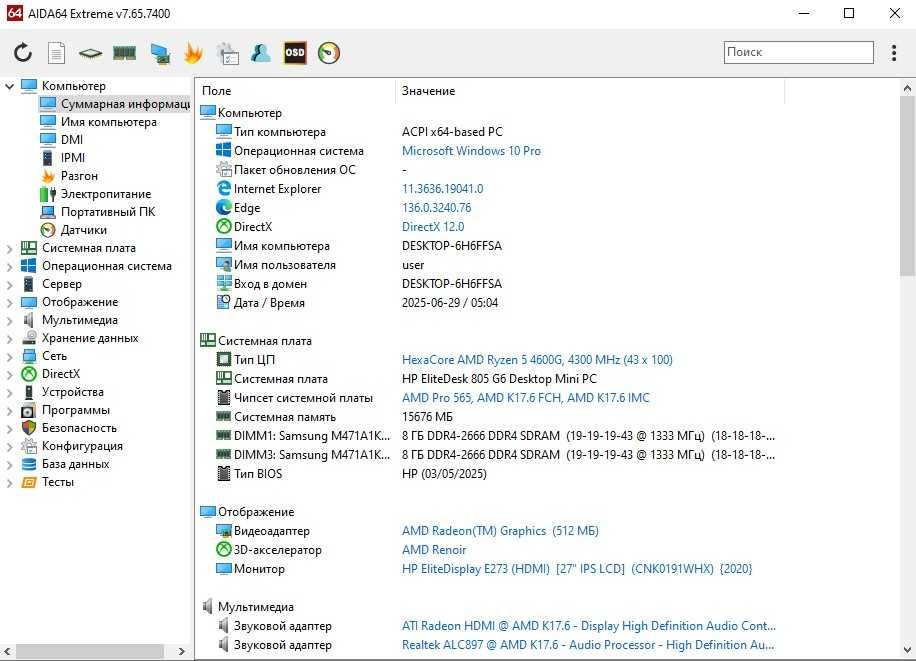The width and height of the screenshot is (916, 661).
Task: Open the Report document icon
Action: pyautogui.click(x=56, y=53)
